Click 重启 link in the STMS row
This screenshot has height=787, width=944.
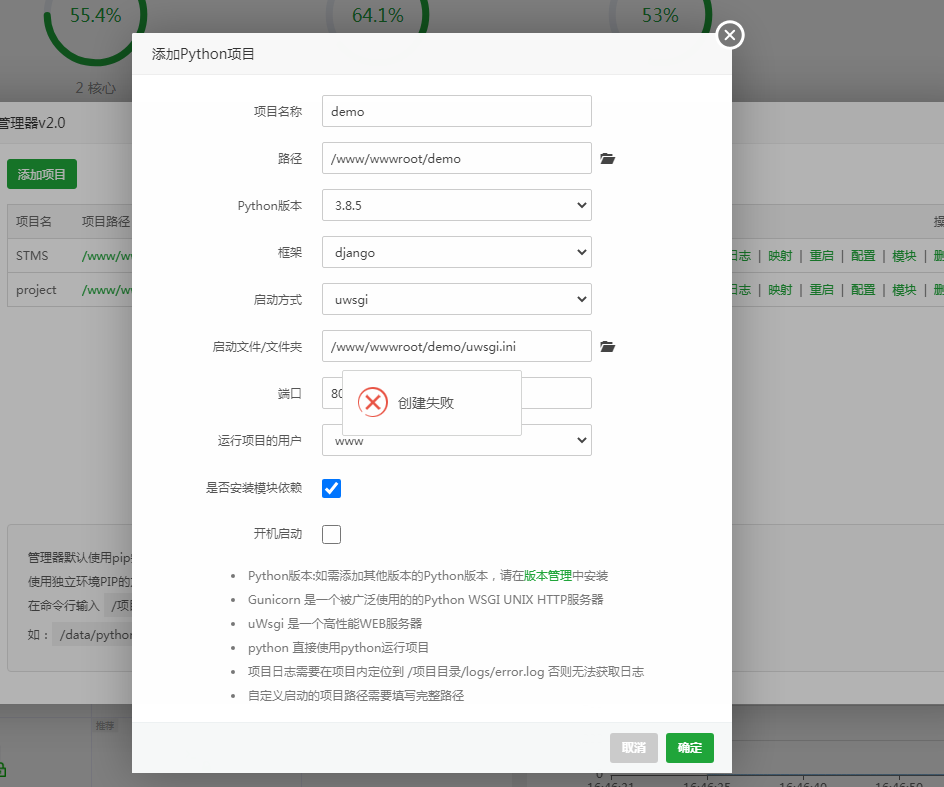[x=821, y=256]
